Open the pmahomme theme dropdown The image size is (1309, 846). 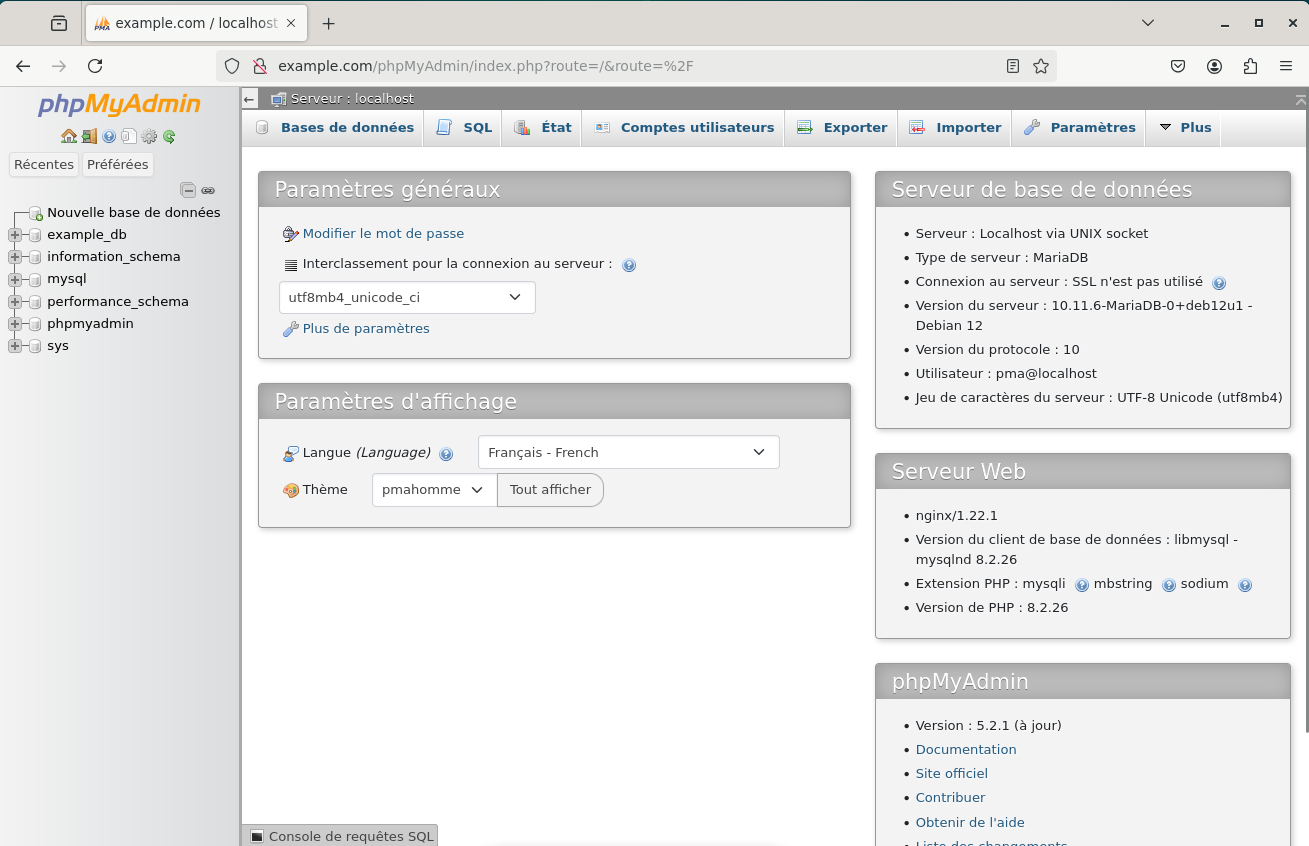pyautogui.click(x=434, y=490)
